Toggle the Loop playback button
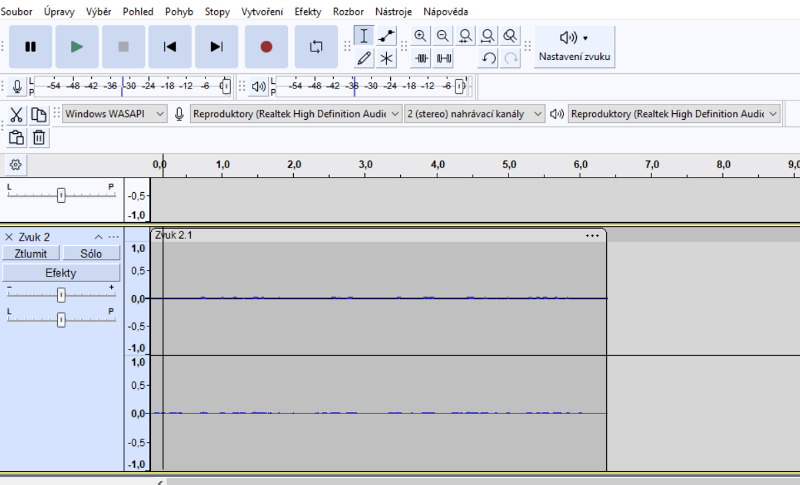 tap(316, 46)
